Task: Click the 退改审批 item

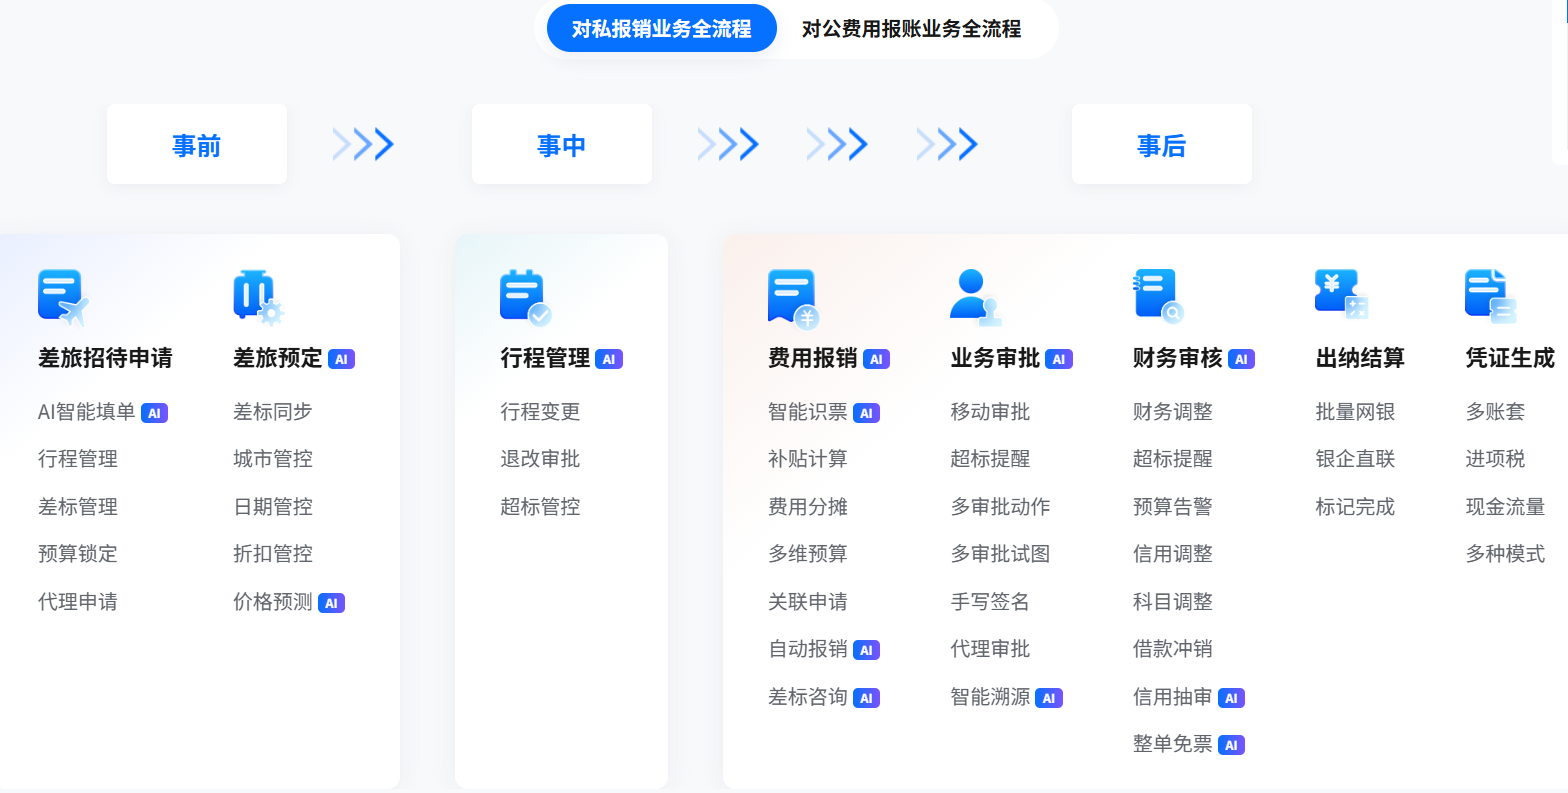Action: click(x=540, y=459)
